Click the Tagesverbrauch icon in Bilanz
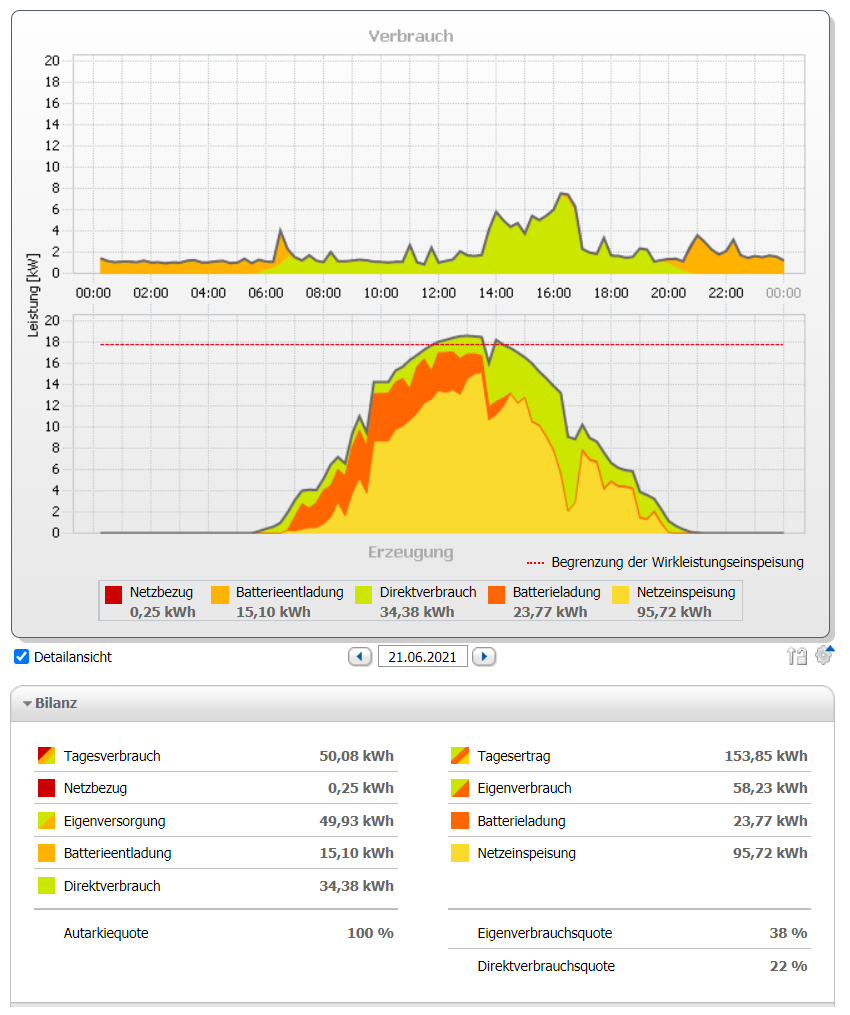The height and width of the screenshot is (1015, 850). (x=46, y=756)
